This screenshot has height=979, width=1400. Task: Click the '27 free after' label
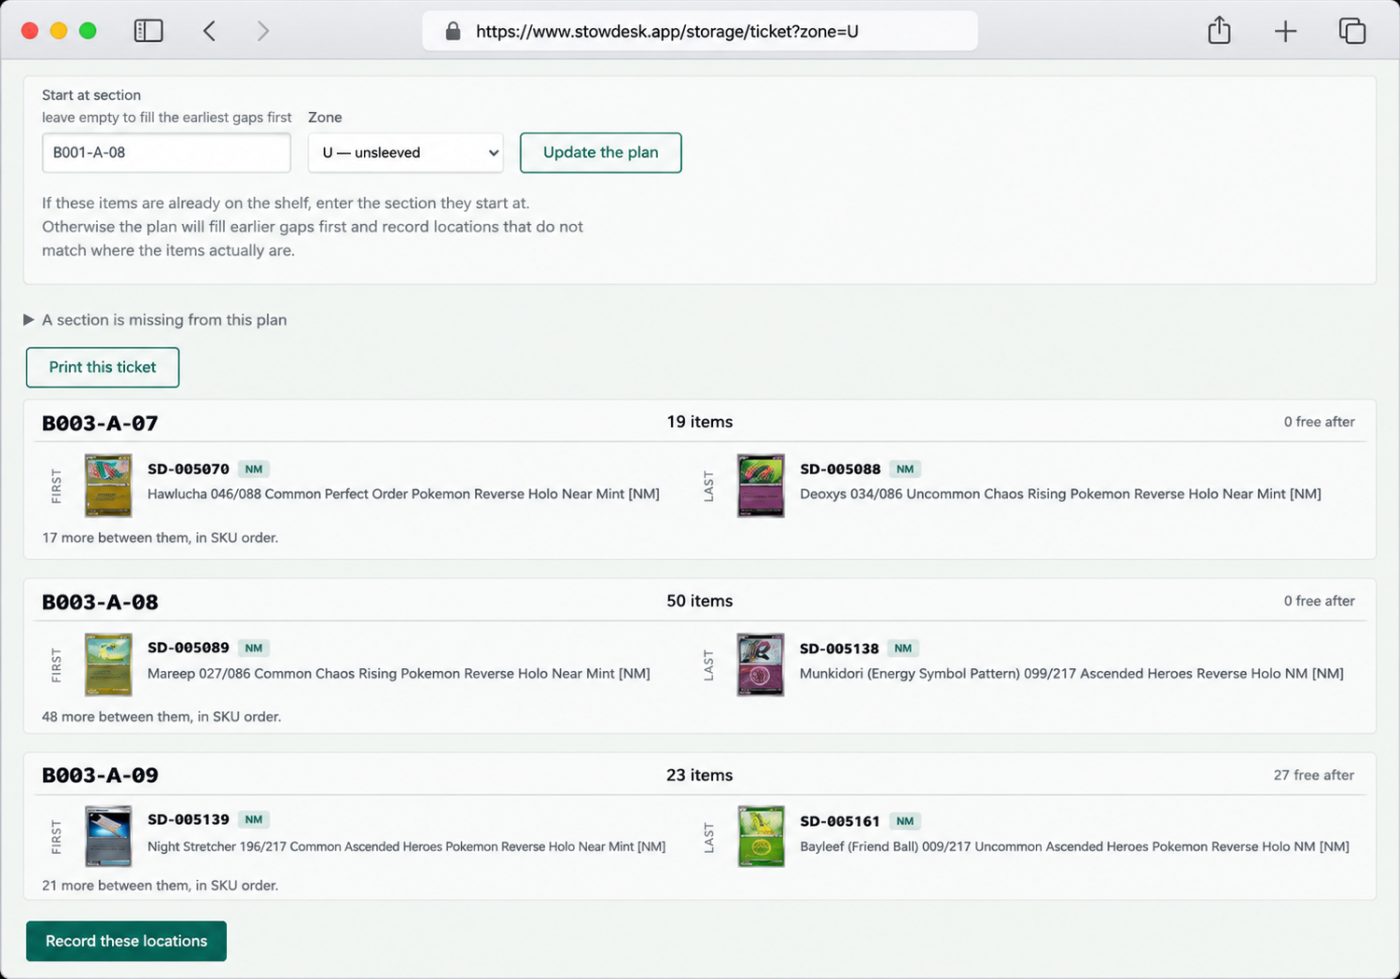[1314, 775]
